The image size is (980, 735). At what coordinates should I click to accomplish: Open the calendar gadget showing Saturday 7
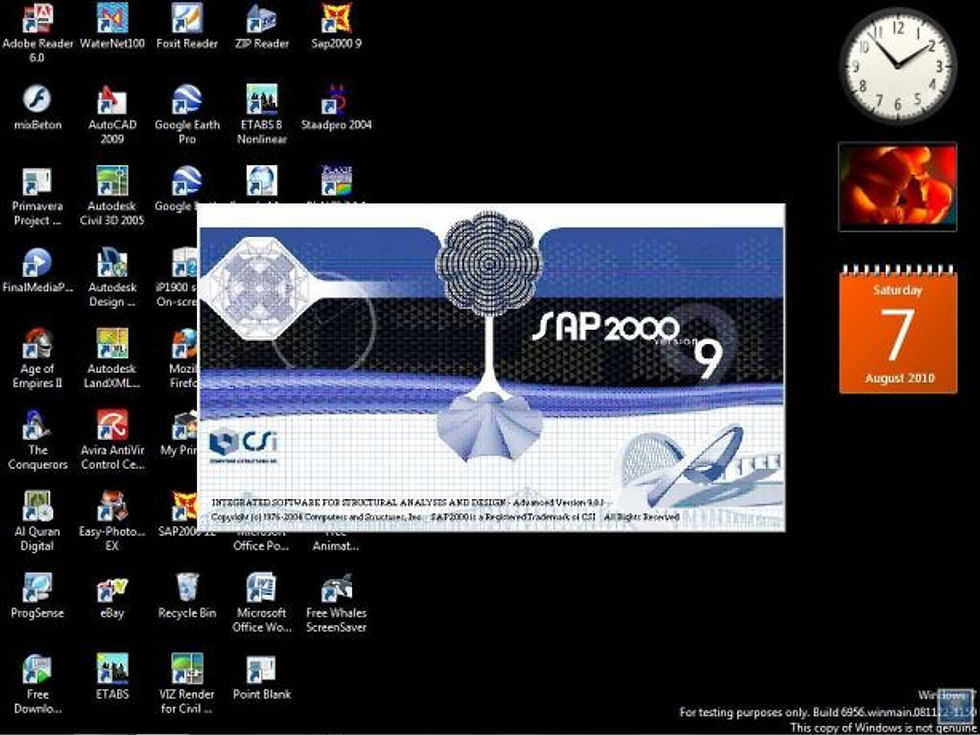(898, 329)
